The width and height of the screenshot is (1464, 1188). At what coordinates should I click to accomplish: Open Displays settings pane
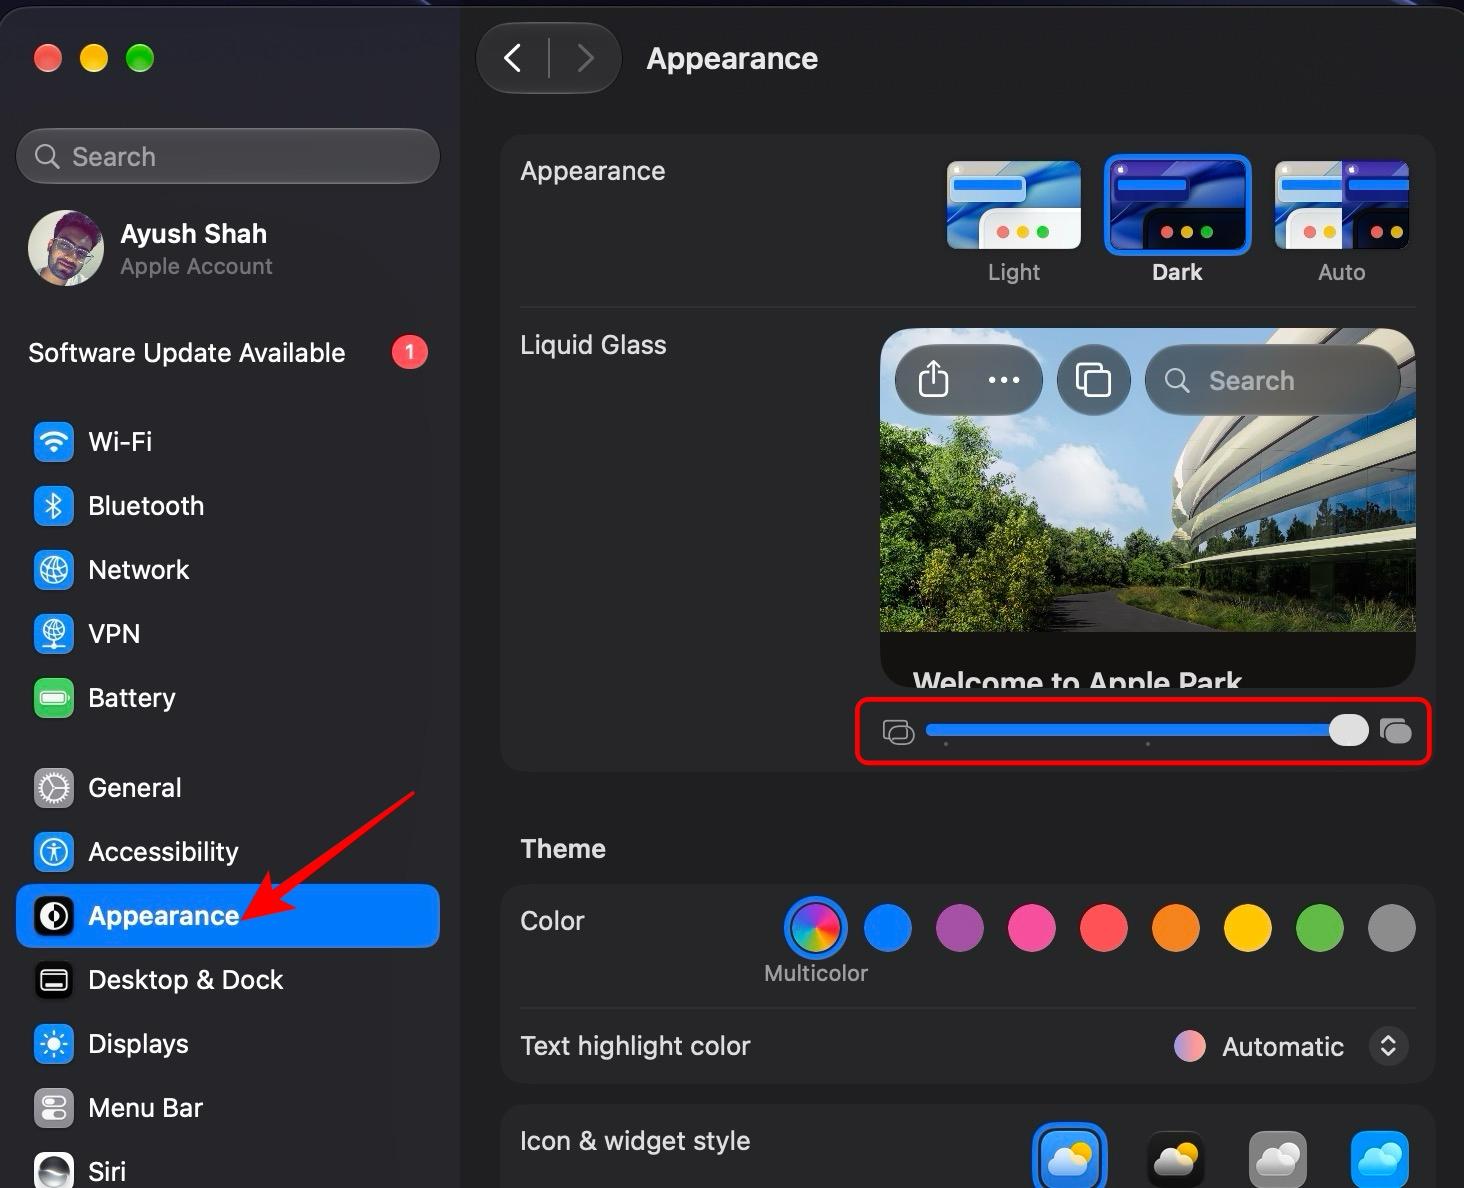pos(228,1044)
